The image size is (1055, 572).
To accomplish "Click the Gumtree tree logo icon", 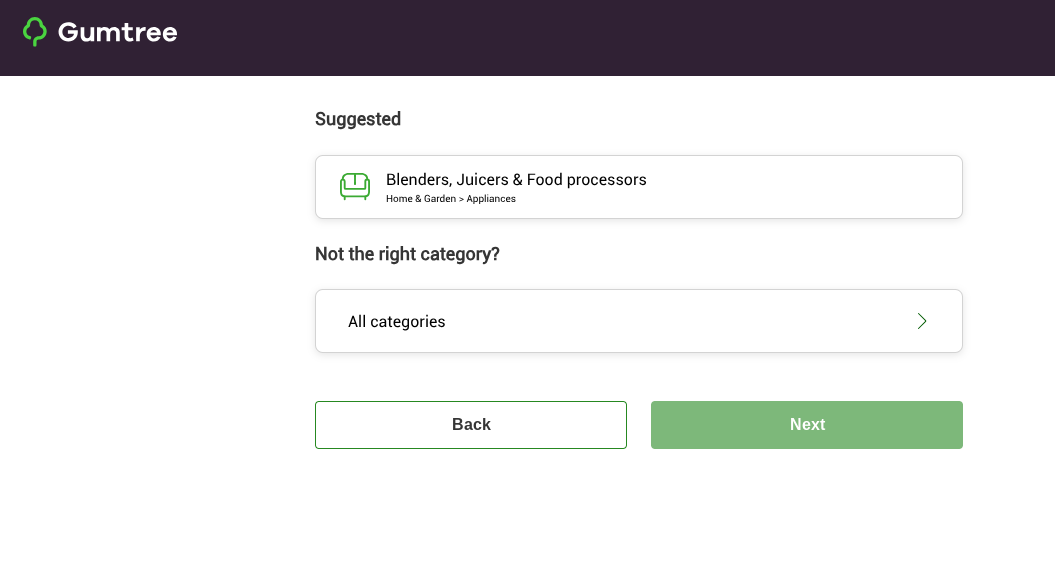I will [x=35, y=32].
